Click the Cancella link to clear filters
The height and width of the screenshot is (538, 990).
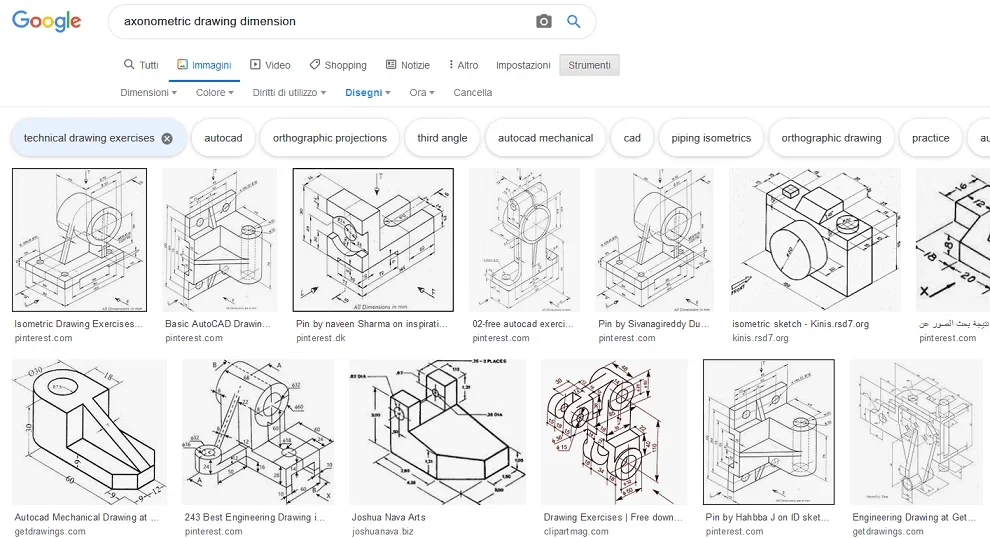[x=472, y=92]
